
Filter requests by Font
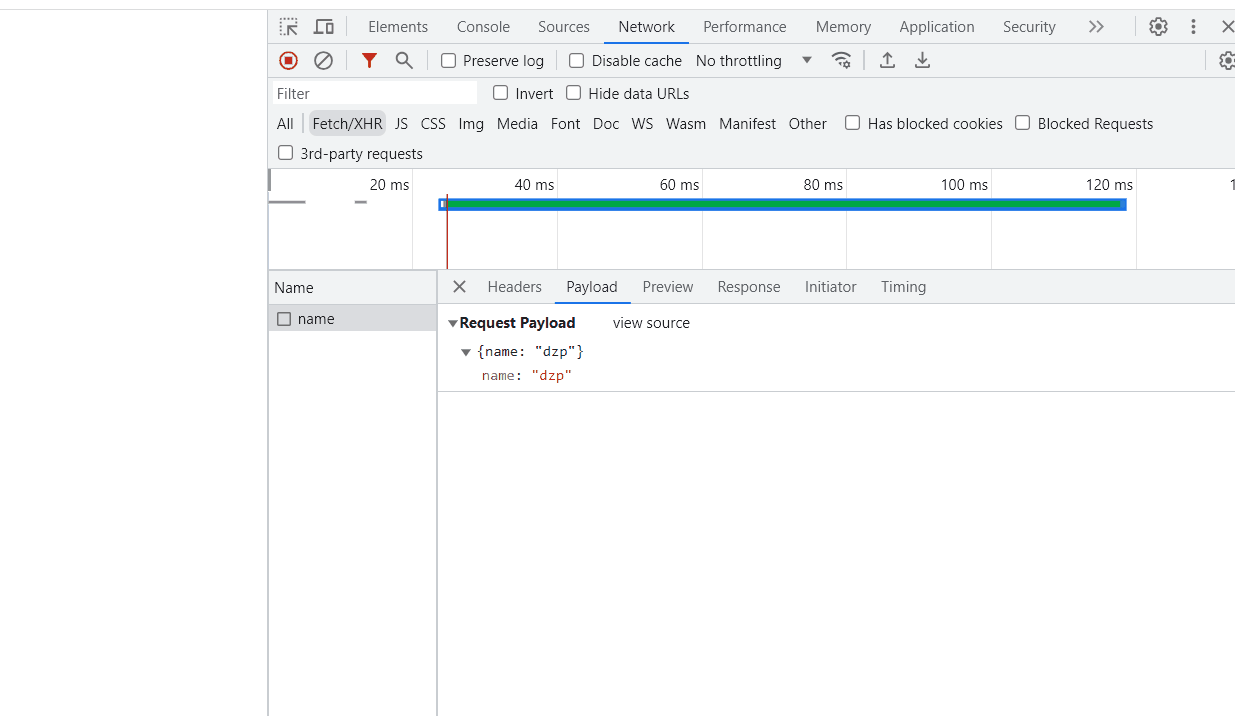[565, 124]
